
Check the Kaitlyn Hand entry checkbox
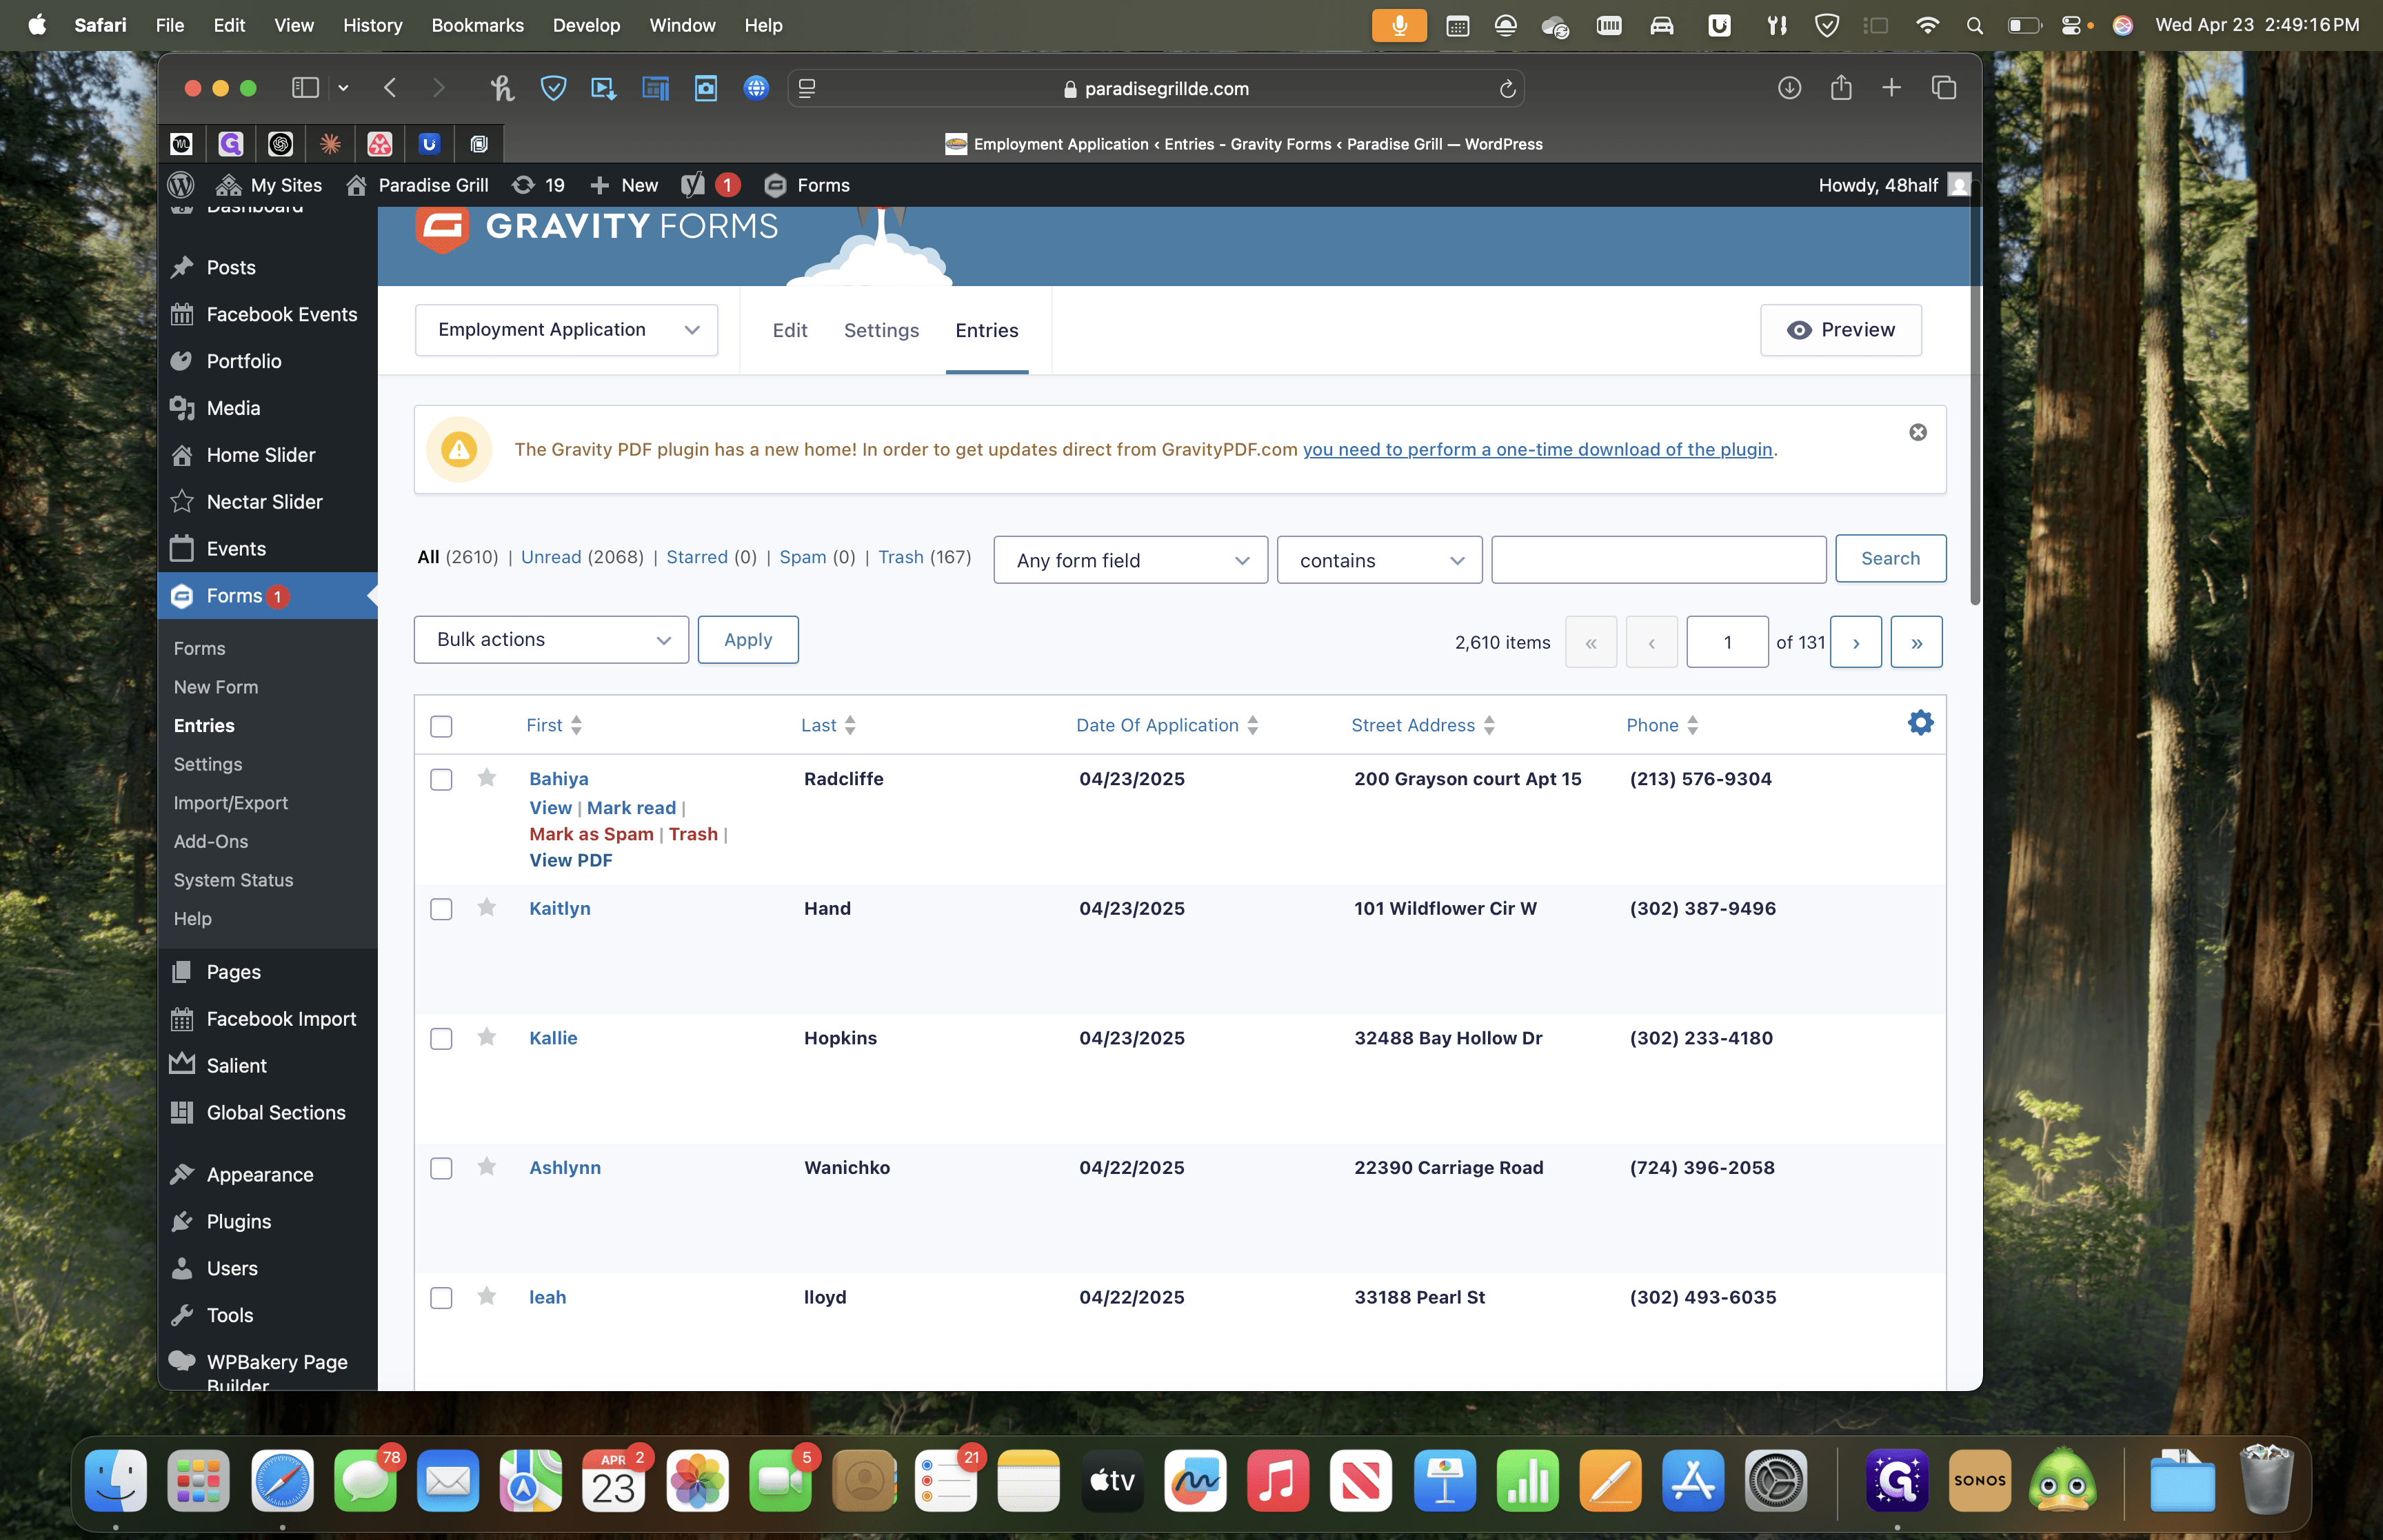pyautogui.click(x=441, y=909)
